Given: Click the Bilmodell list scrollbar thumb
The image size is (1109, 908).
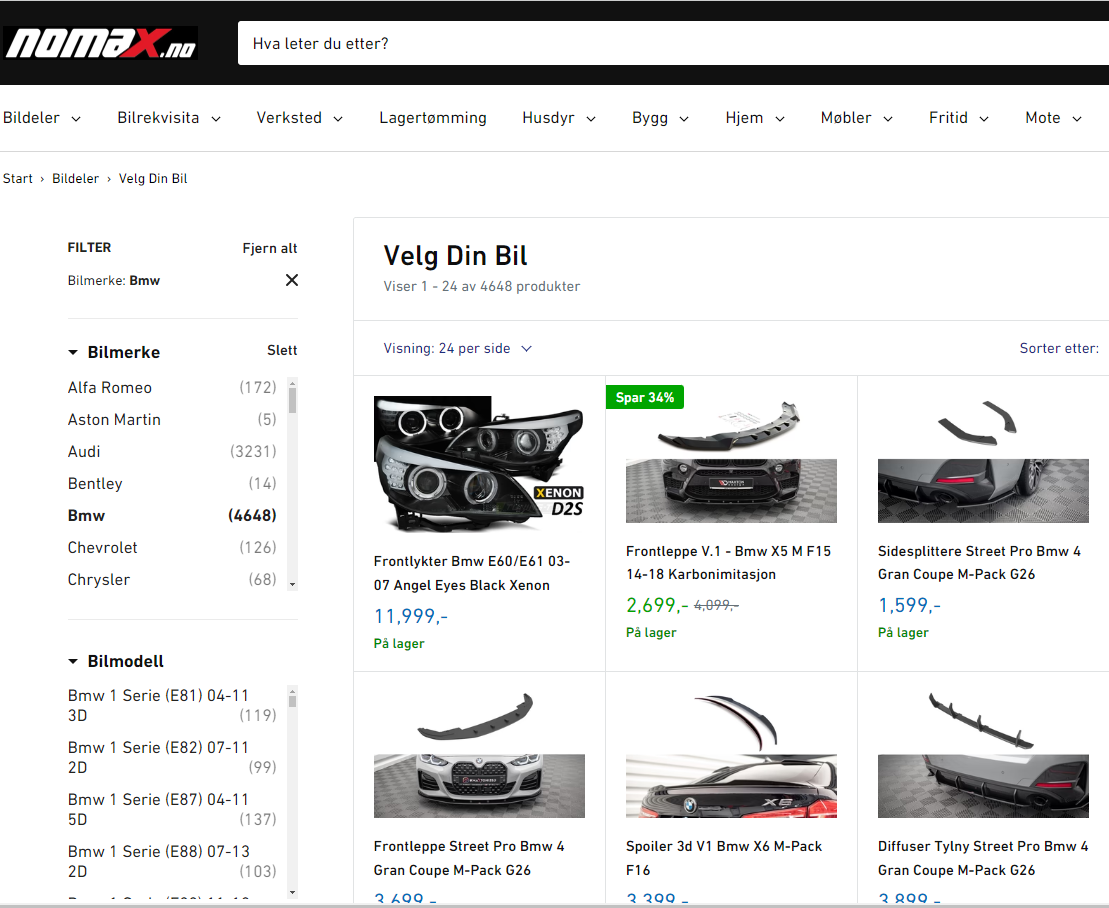Looking at the screenshot, I should click(x=292, y=700).
